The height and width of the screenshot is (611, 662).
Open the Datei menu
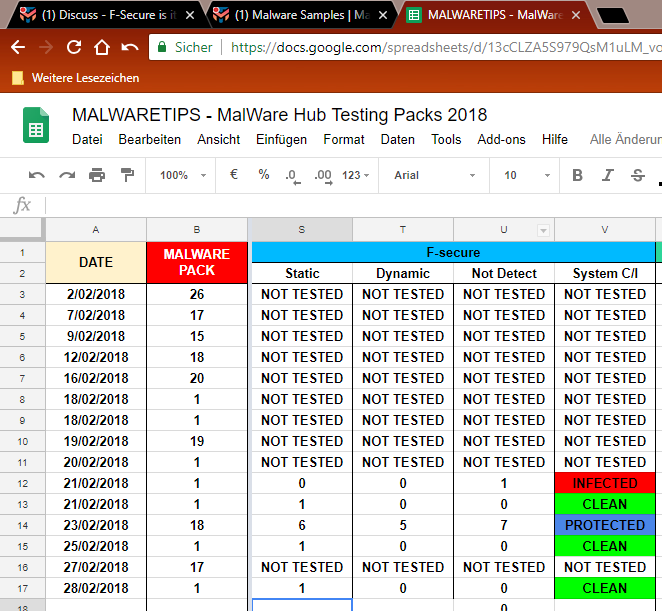click(x=87, y=140)
